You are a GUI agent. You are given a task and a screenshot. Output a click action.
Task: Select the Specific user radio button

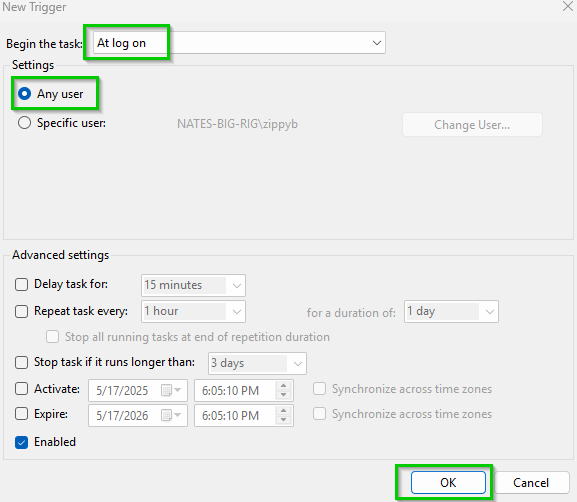(x=25, y=123)
